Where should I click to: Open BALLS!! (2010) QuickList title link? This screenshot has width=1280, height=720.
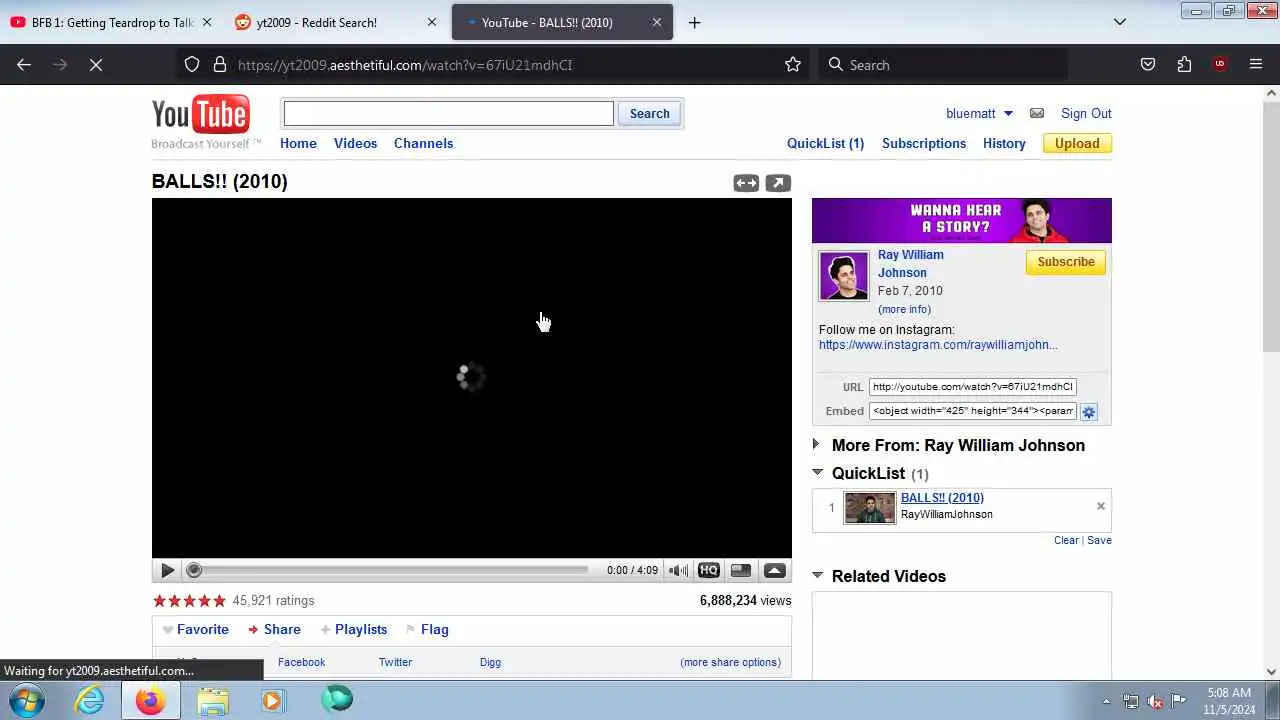(942, 497)
